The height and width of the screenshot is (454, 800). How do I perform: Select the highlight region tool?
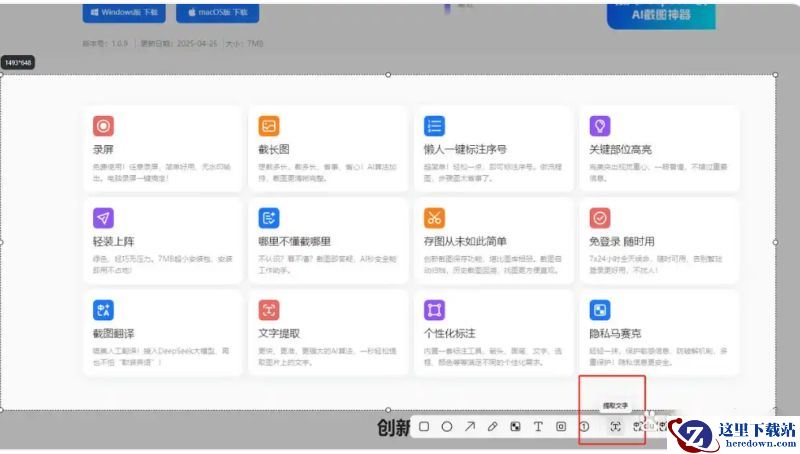pos(561,426)
